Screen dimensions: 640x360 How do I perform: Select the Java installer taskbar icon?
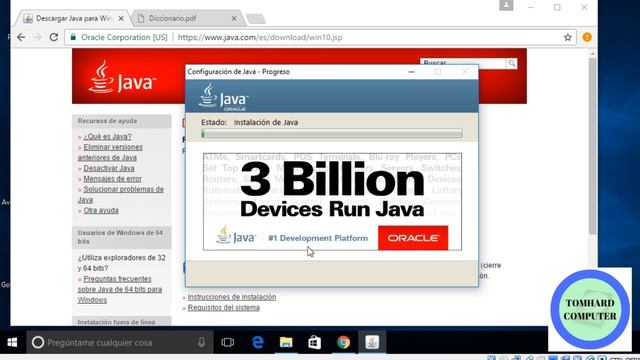(372, 342)
